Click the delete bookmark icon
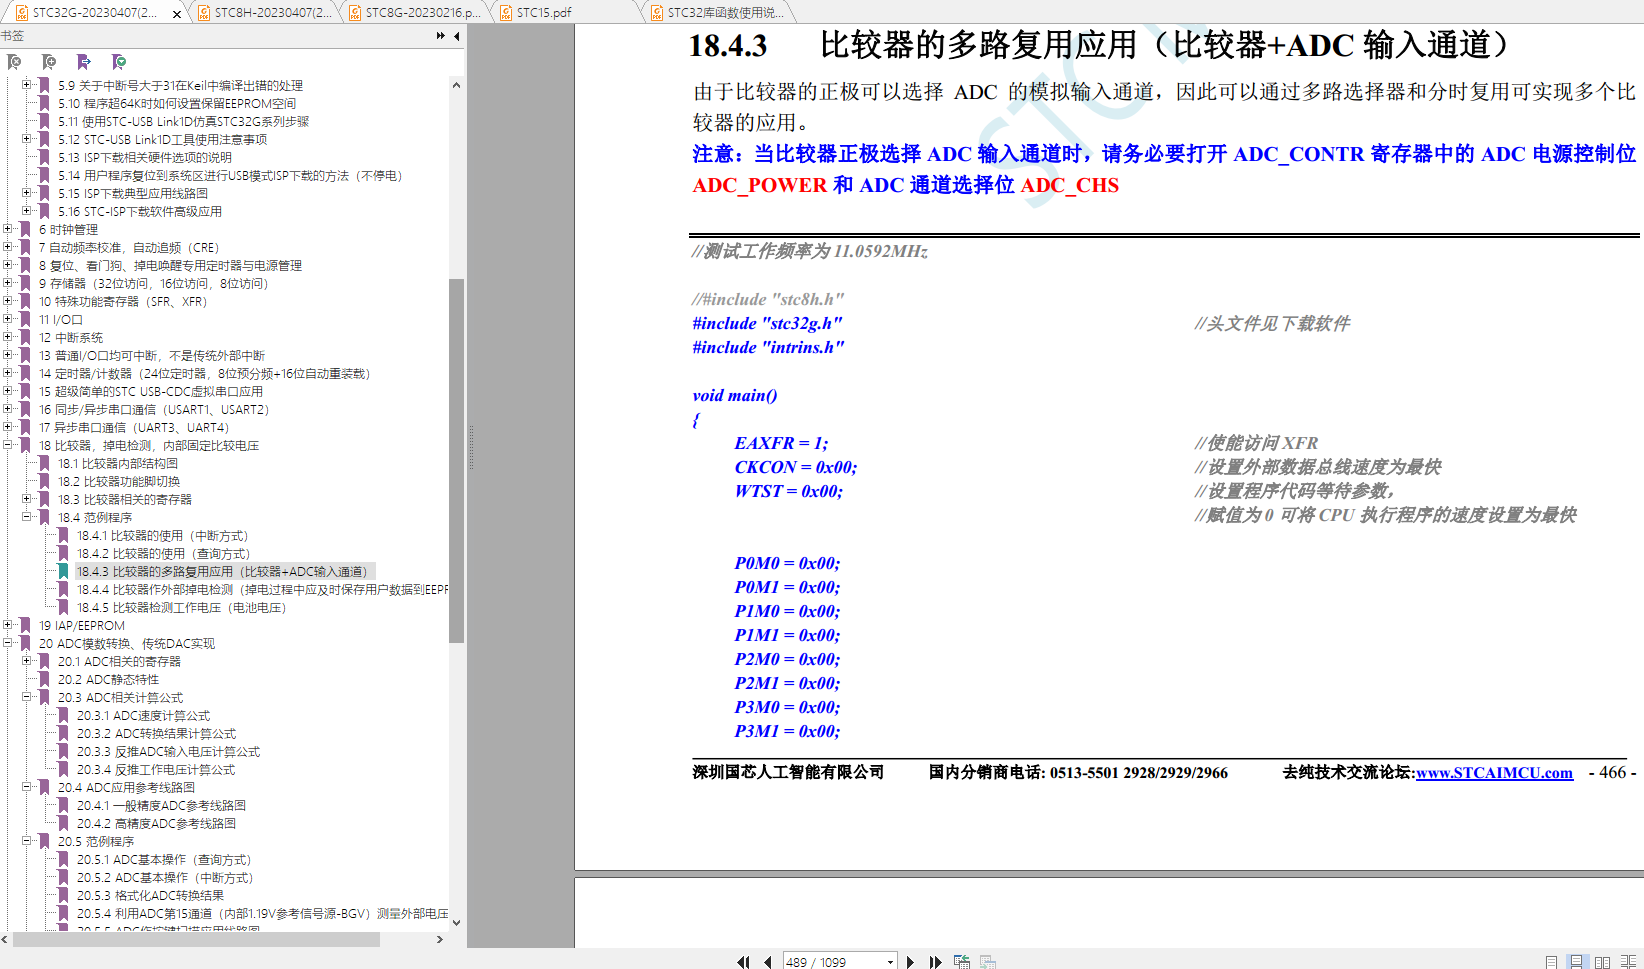 15,62
